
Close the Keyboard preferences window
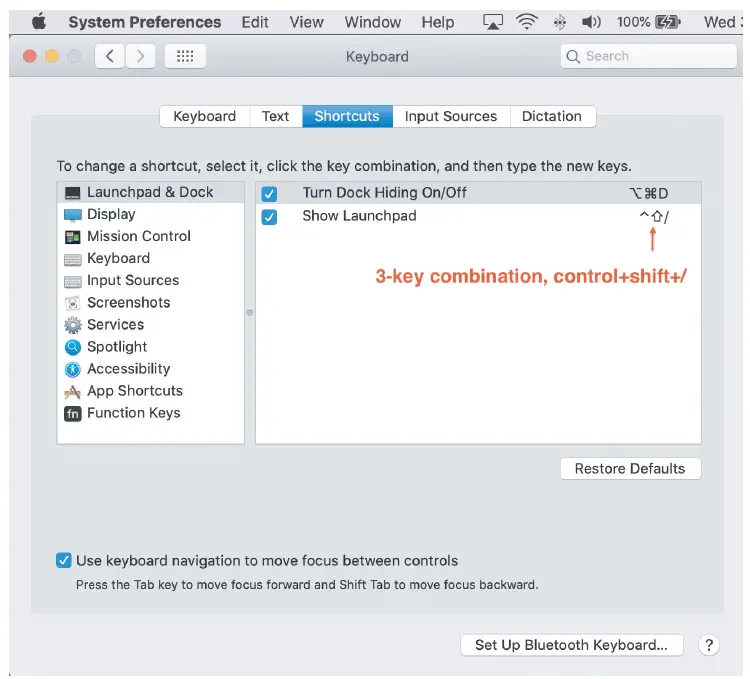click(x=30, y=56)
